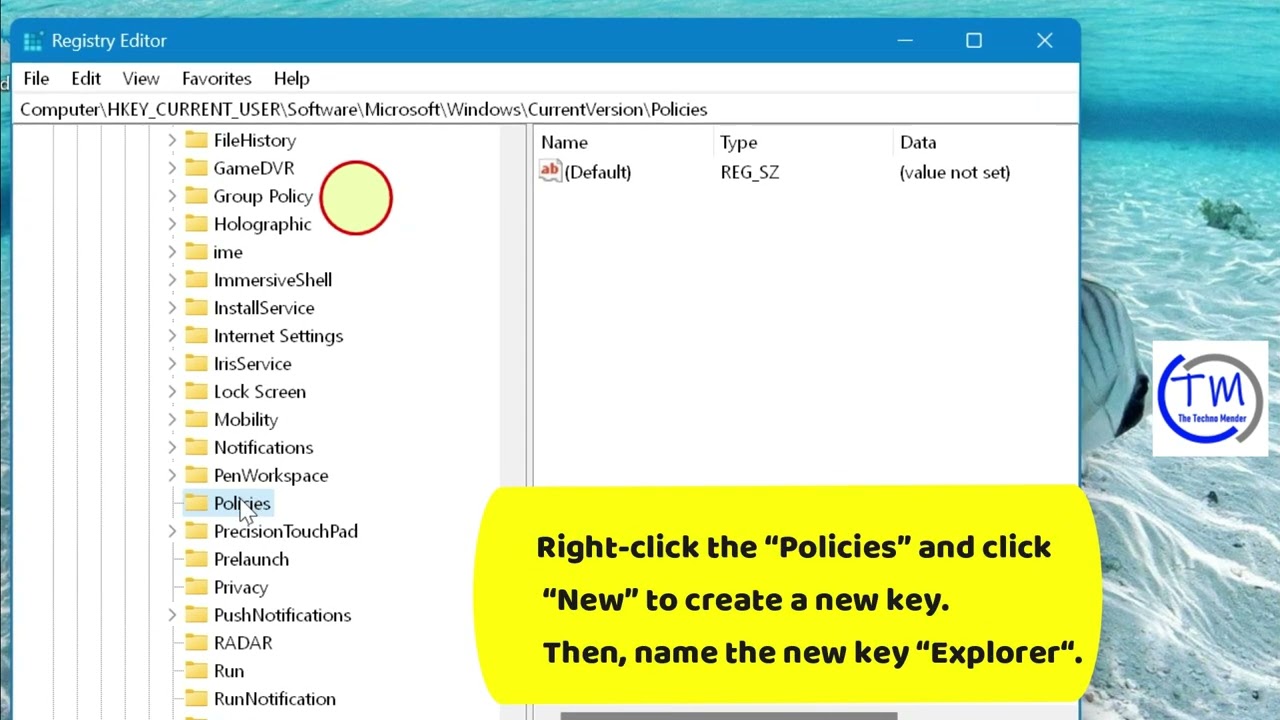The height and width of the screenshot is (720, 1280).
Task: Open the Help menu
Action: pyautogui.click(x=291, y=78)
